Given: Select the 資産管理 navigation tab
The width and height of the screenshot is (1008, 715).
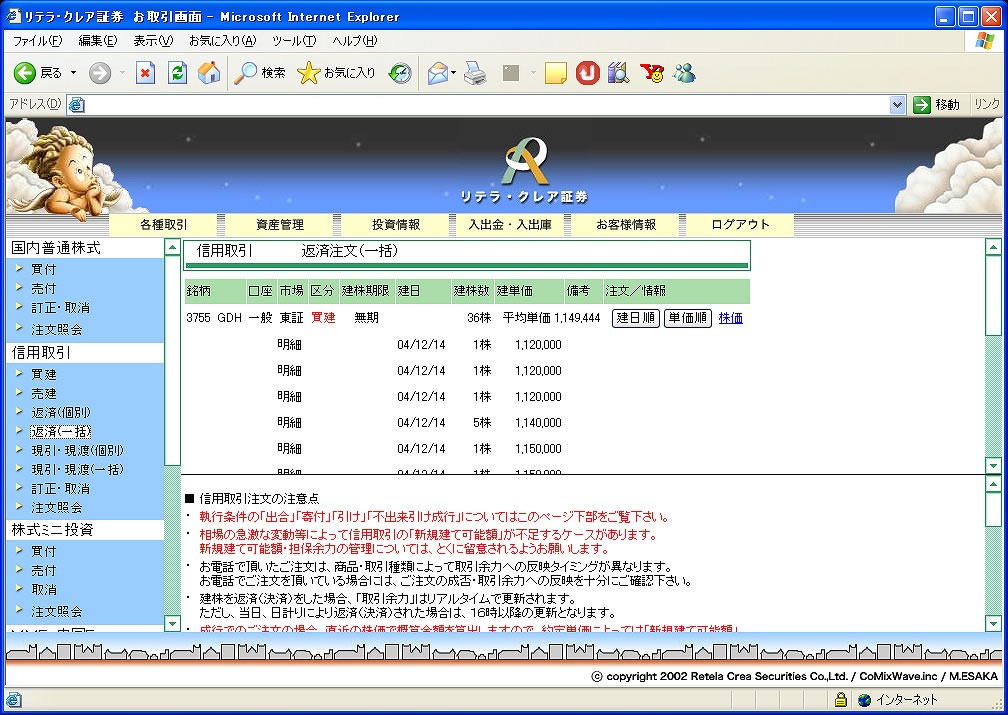Looking at the screenshot, I should coord(280,224).
